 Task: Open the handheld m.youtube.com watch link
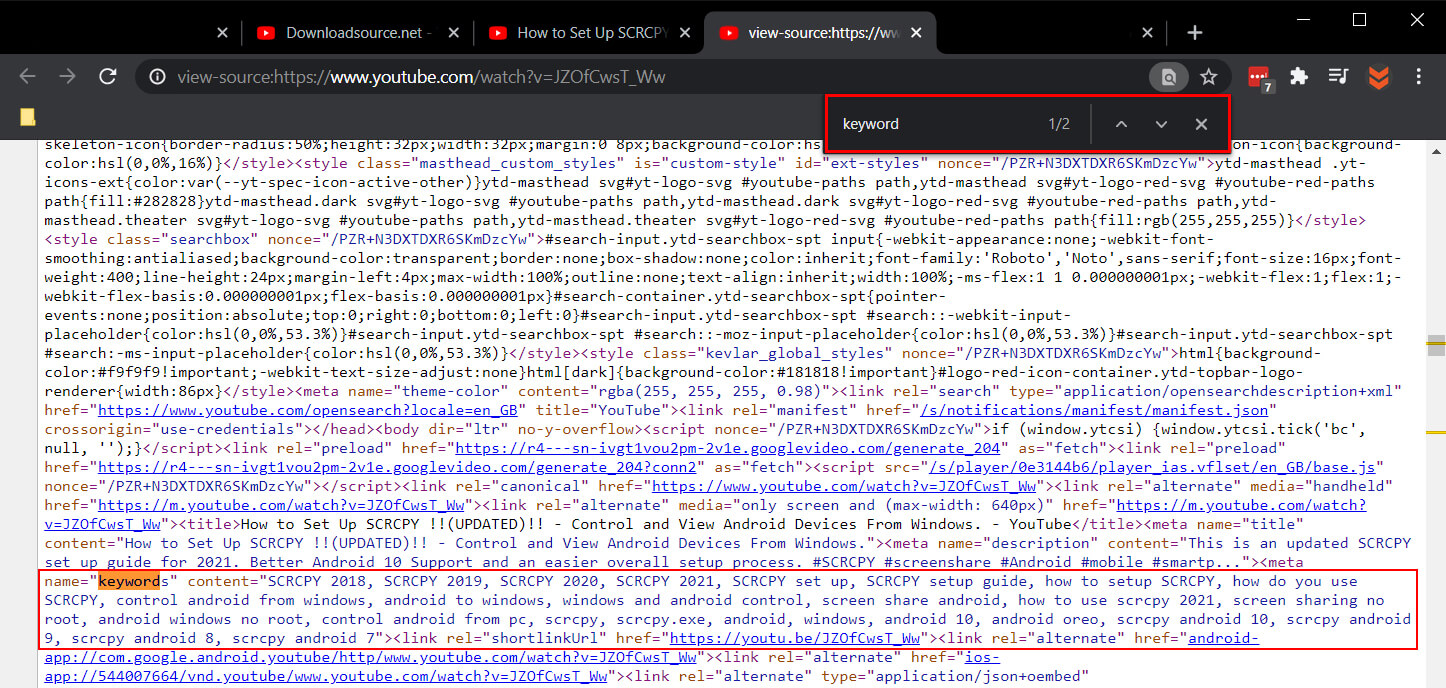280,505
